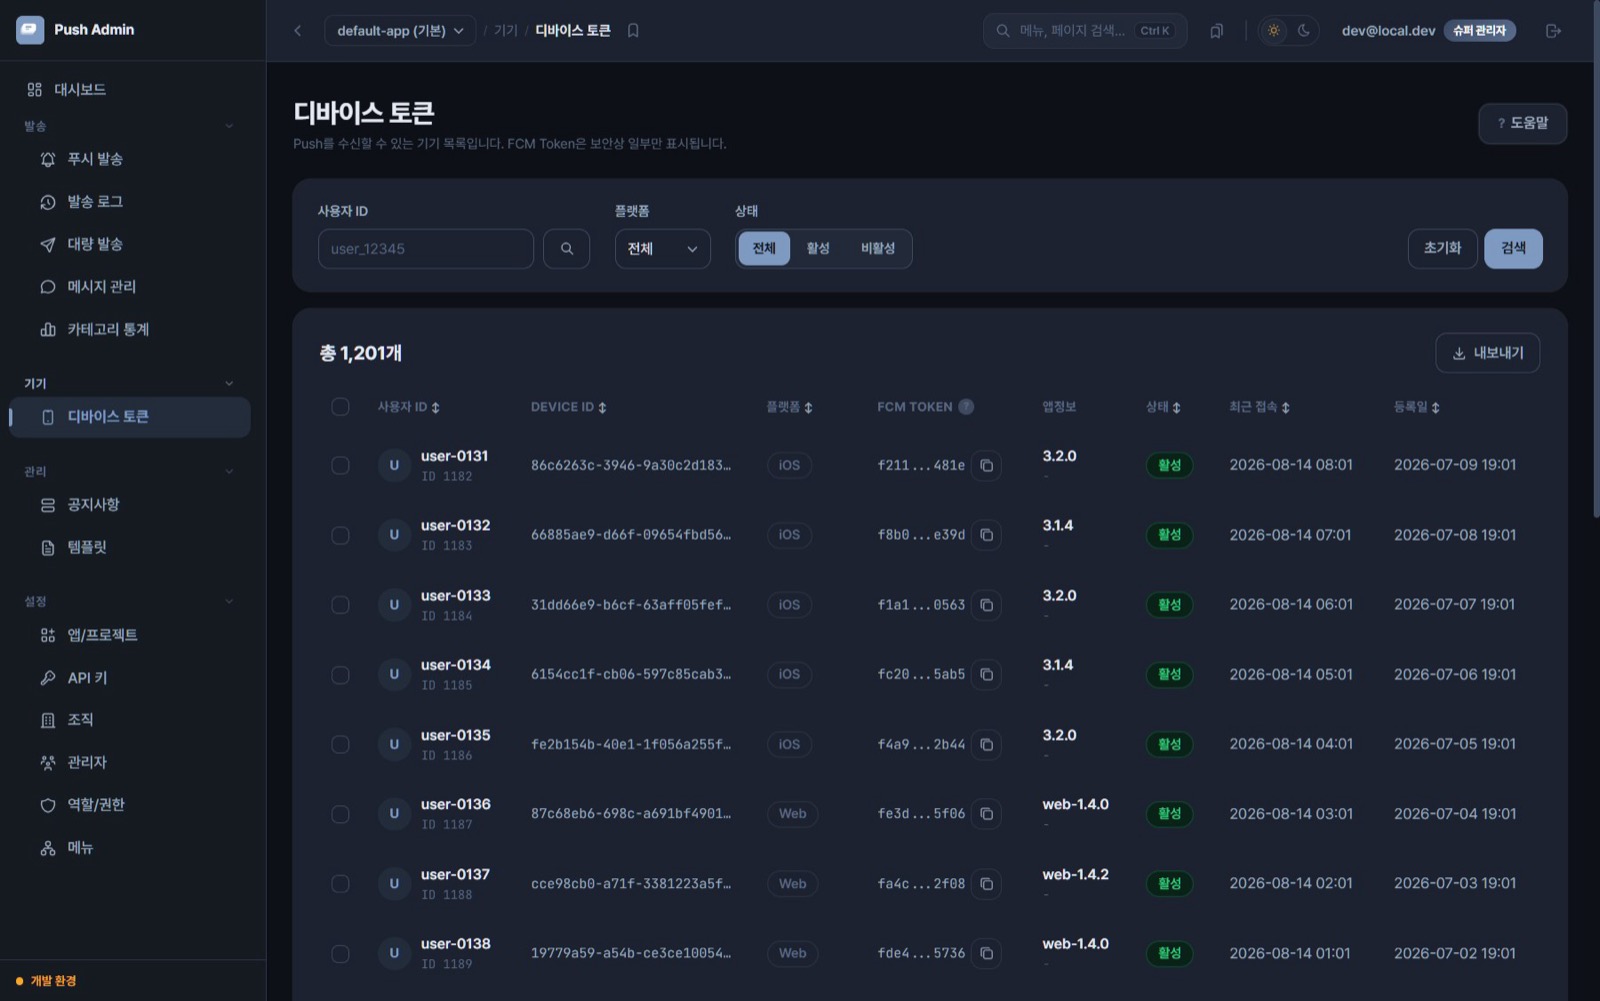Sort by DEVICE ID column
The image size is (1600, 1001).
click(569, 407)
